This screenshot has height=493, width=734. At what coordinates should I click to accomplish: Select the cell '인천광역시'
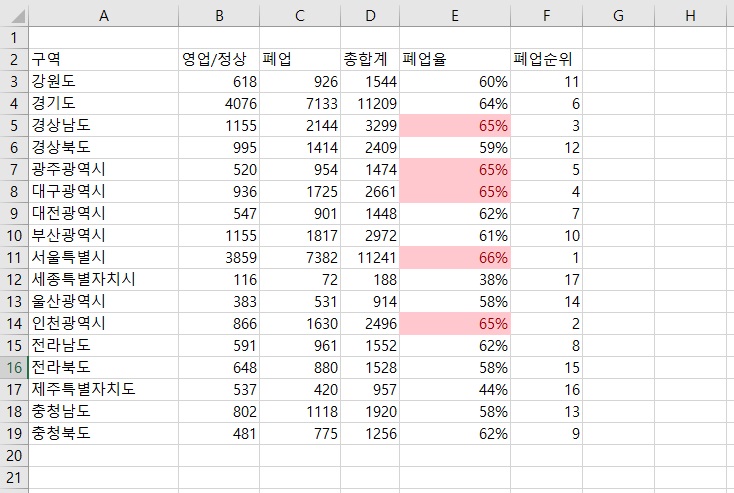point(103,324)
